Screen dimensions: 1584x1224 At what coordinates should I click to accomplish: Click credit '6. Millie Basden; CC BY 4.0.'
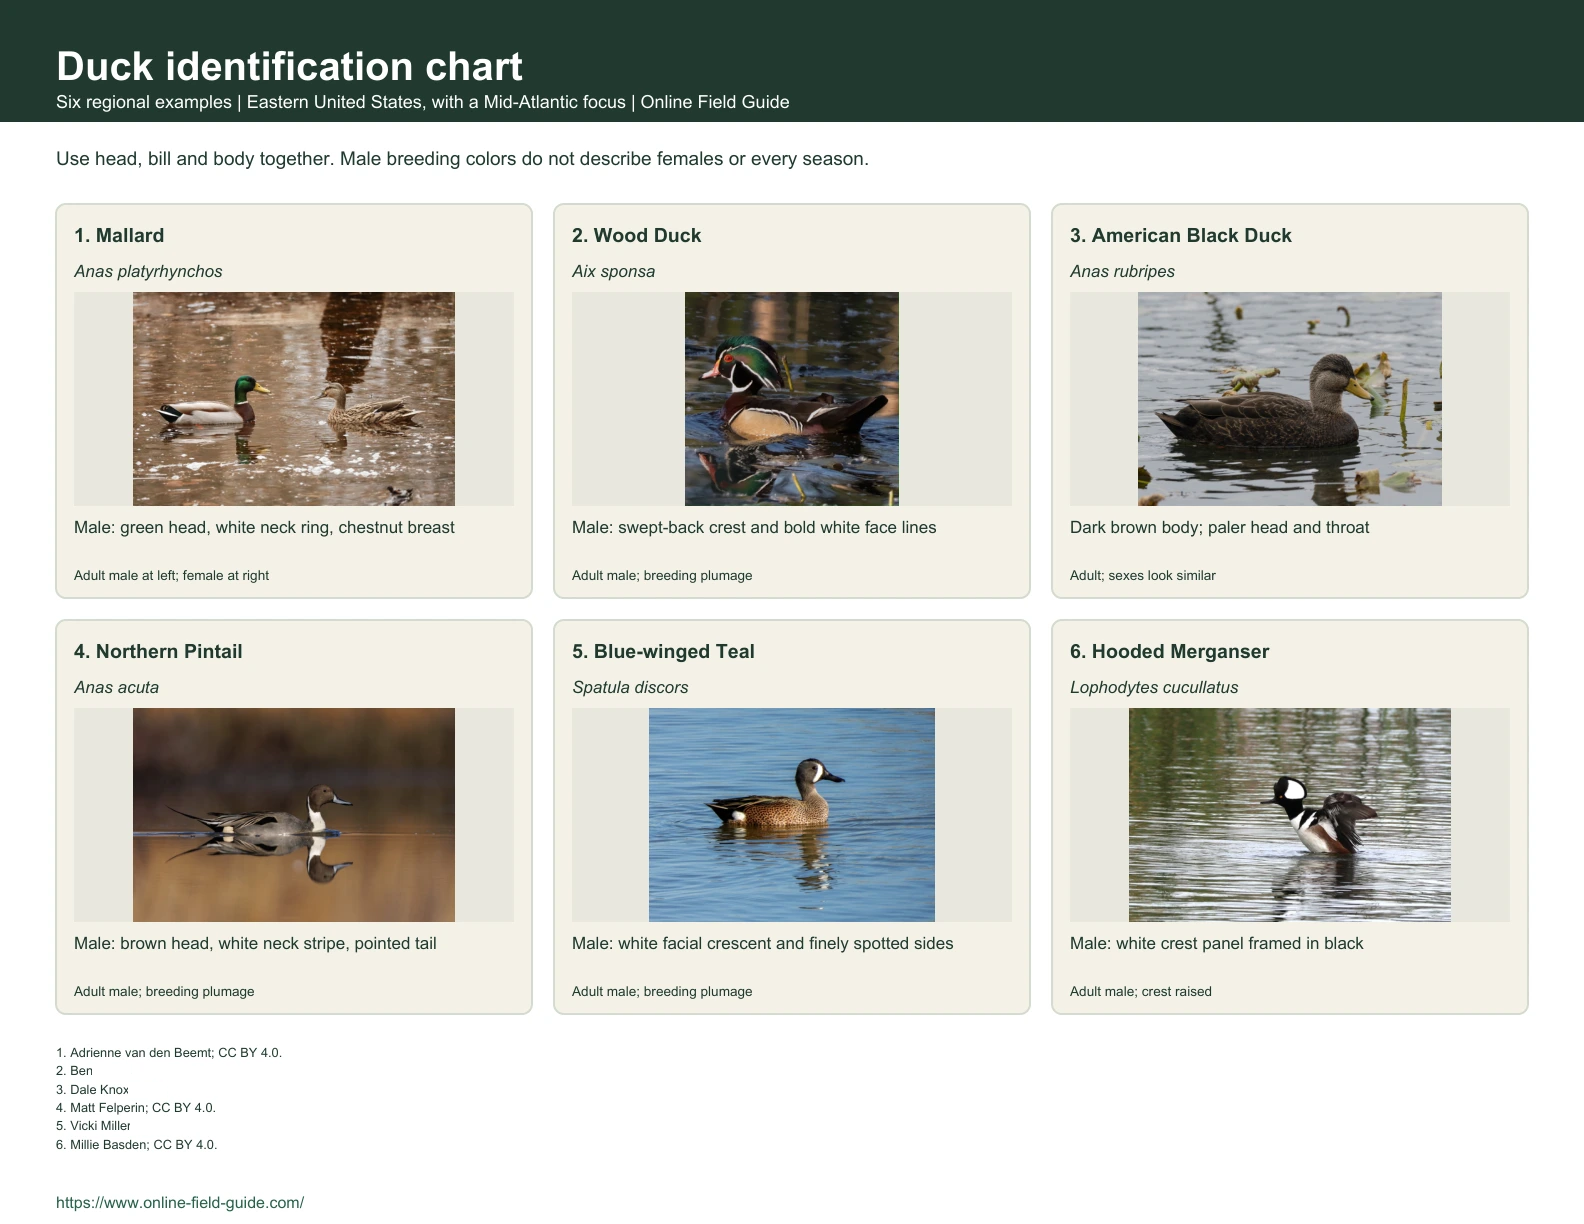(136, 1144)
